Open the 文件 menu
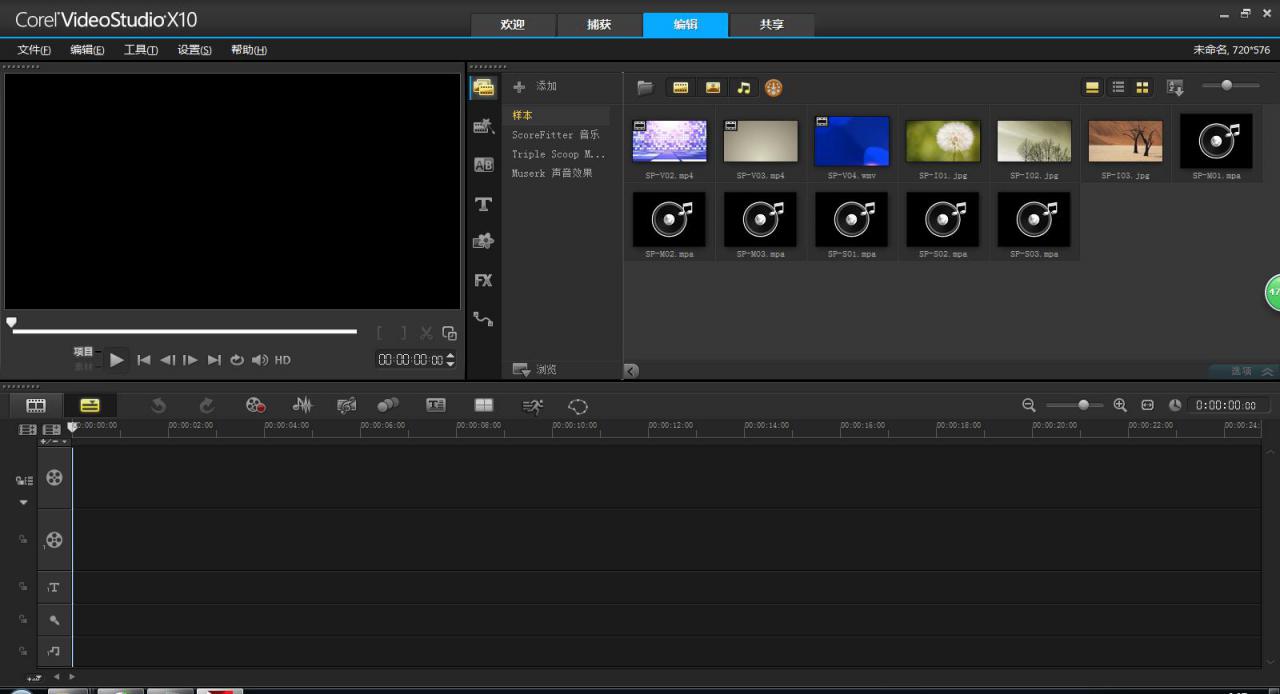 pyautogui.click(x=34, y=50)
